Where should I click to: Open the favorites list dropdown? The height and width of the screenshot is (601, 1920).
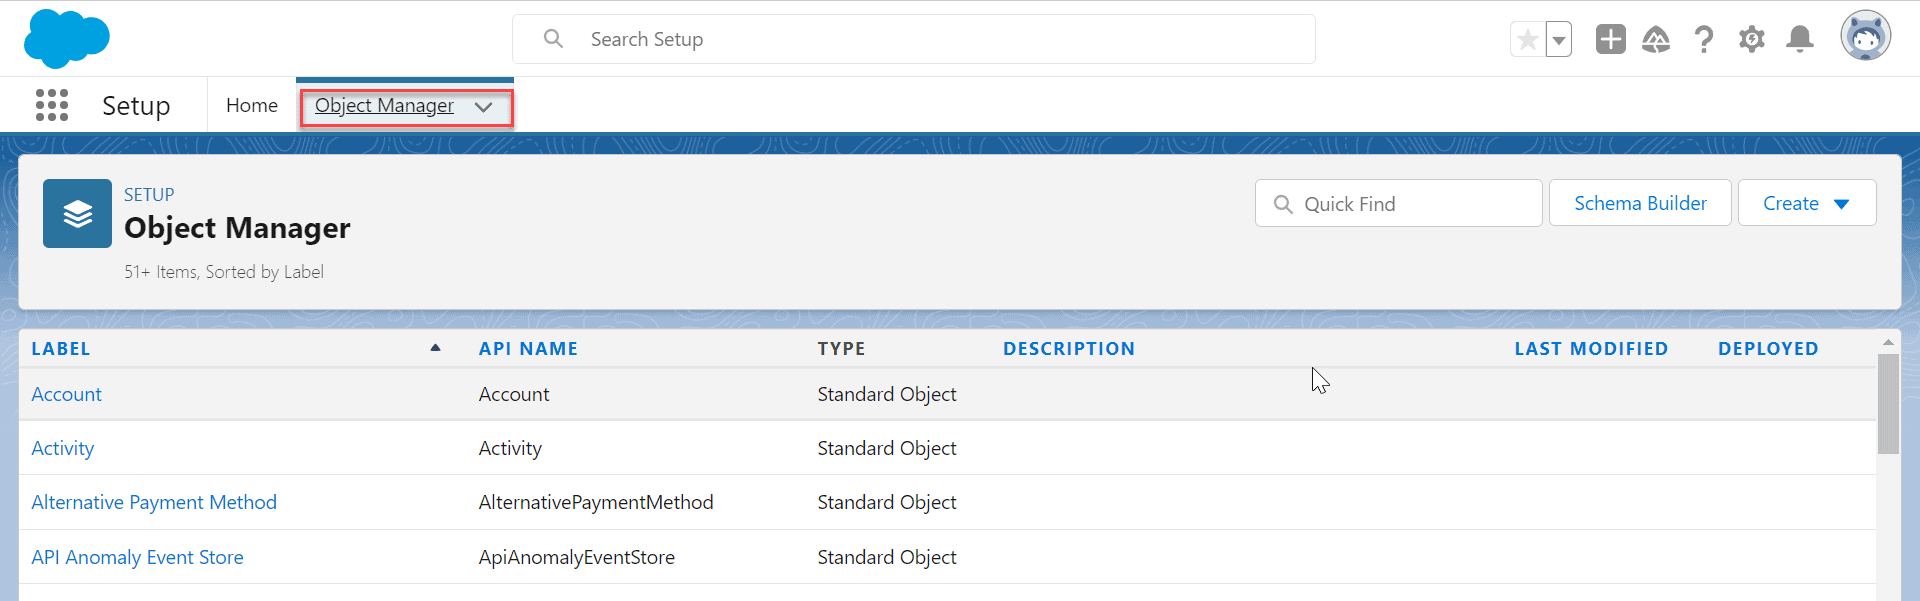tap(1560, 39)
